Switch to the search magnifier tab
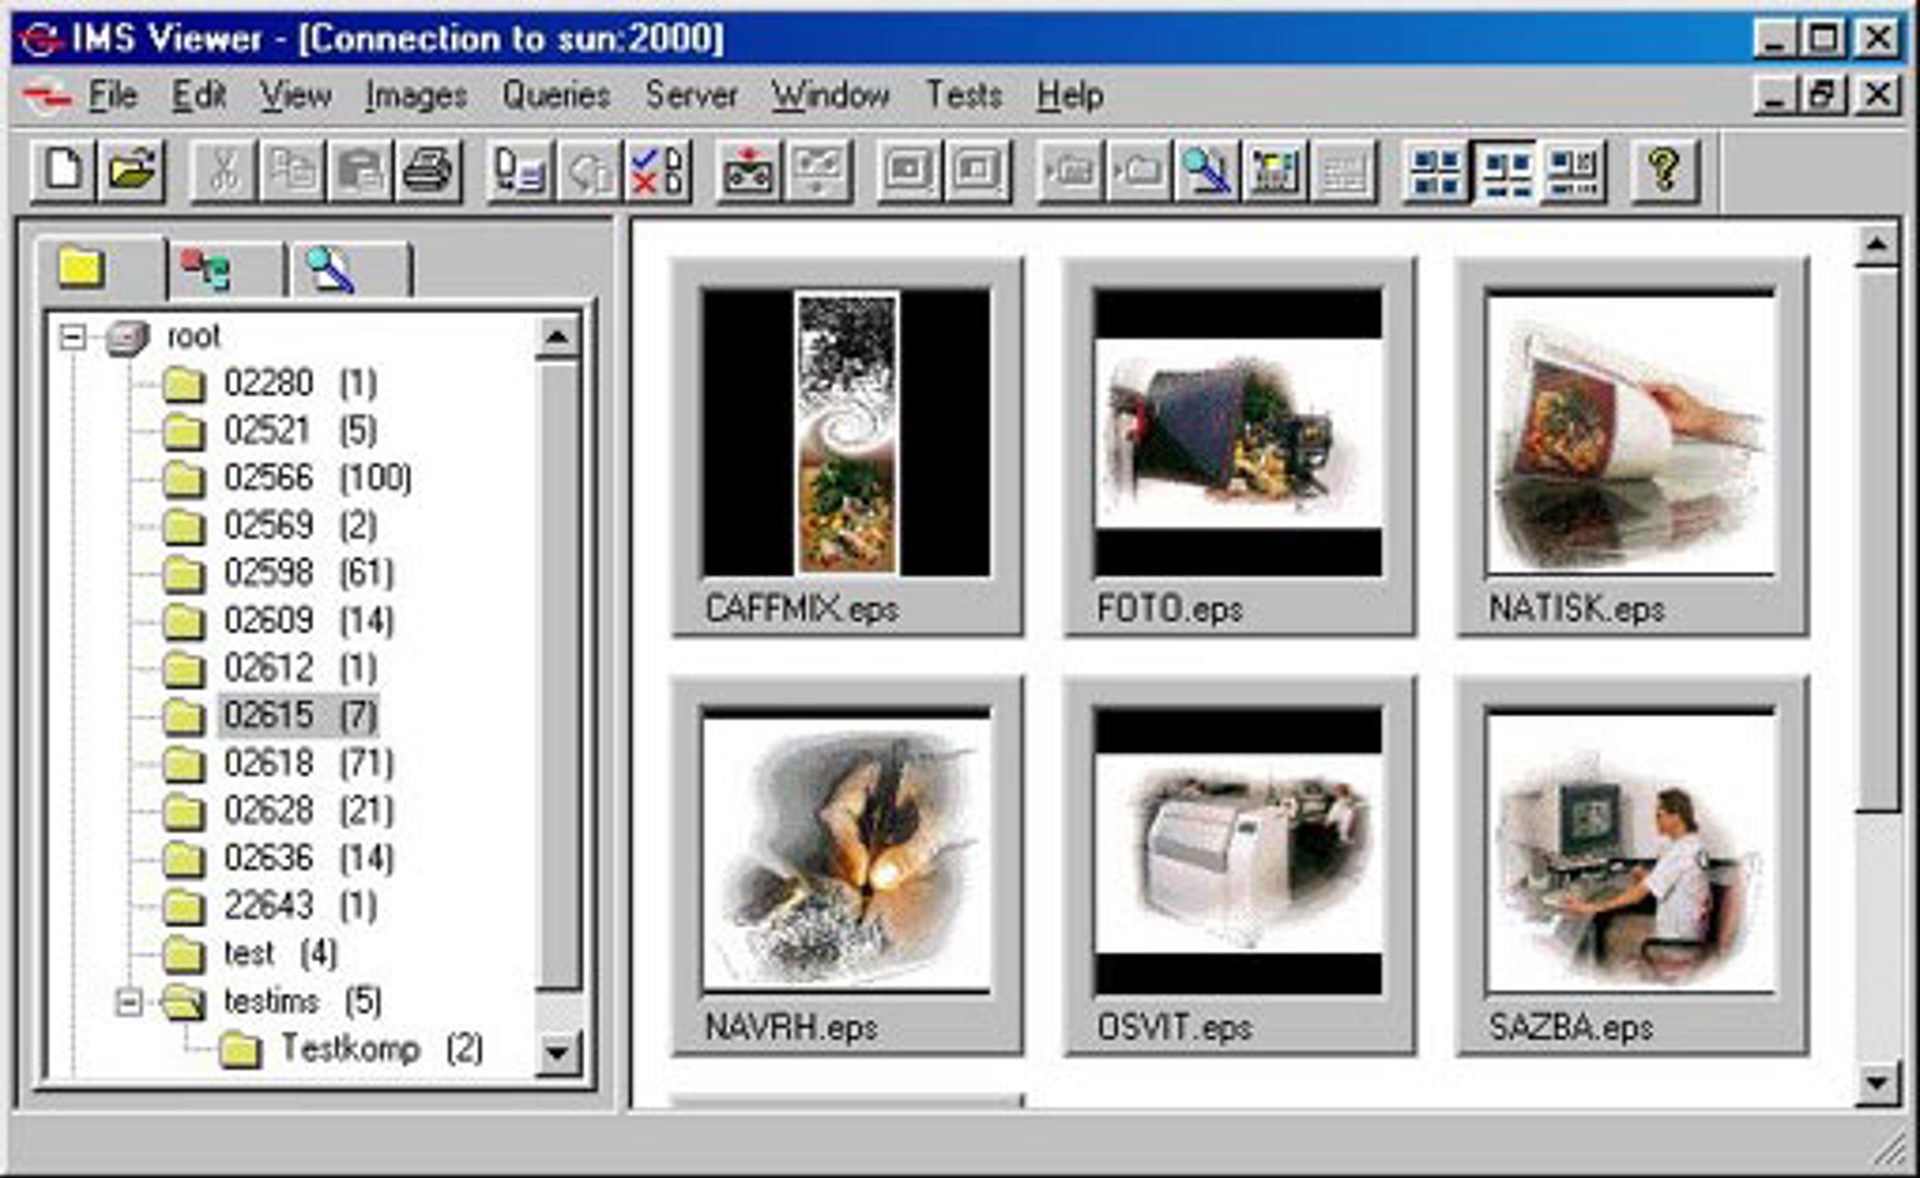The image size is (1920, 1178). click(332, 270)
